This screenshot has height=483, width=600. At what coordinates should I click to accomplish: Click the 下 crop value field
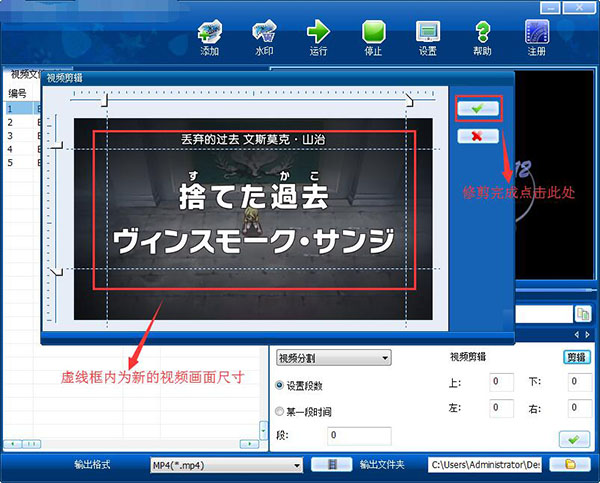(580, 382)
